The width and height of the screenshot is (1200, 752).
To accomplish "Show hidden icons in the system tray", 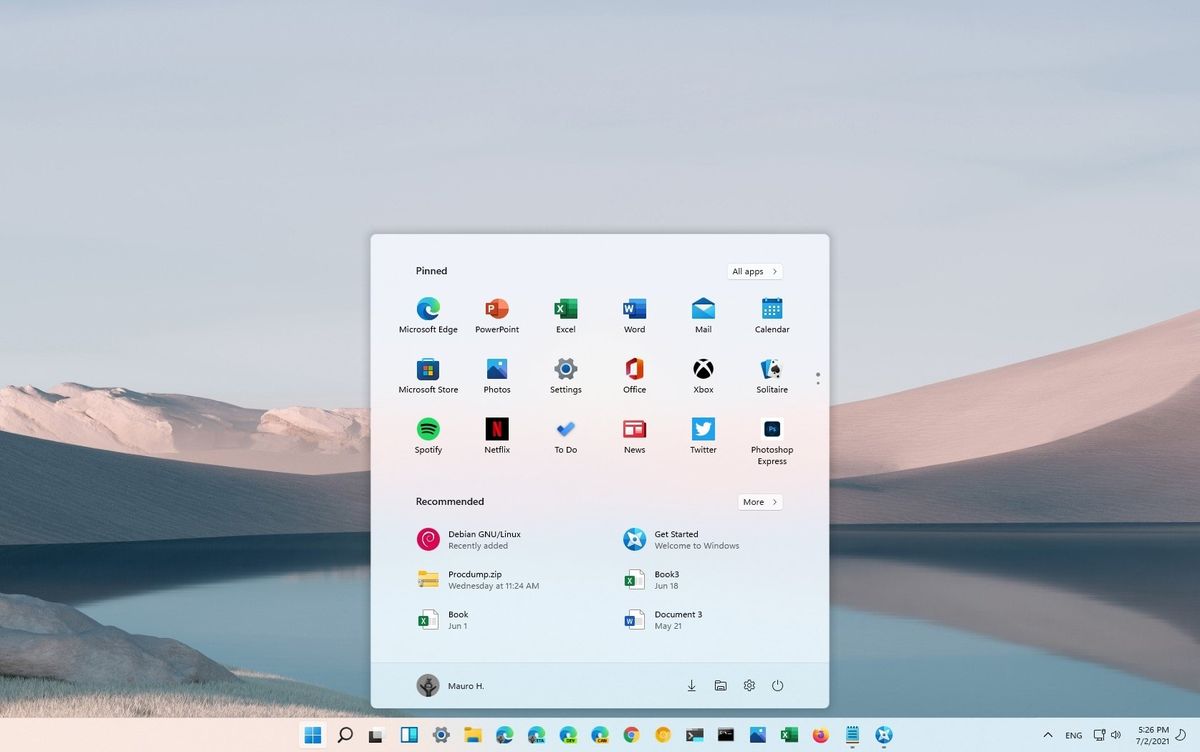I will (1048, 734).
